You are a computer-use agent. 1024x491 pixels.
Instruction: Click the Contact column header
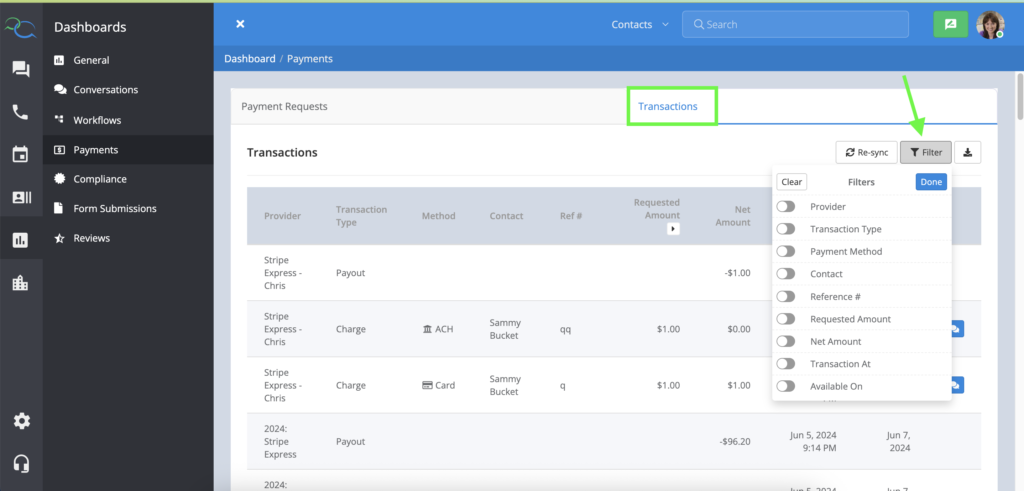tap(507, 216)
